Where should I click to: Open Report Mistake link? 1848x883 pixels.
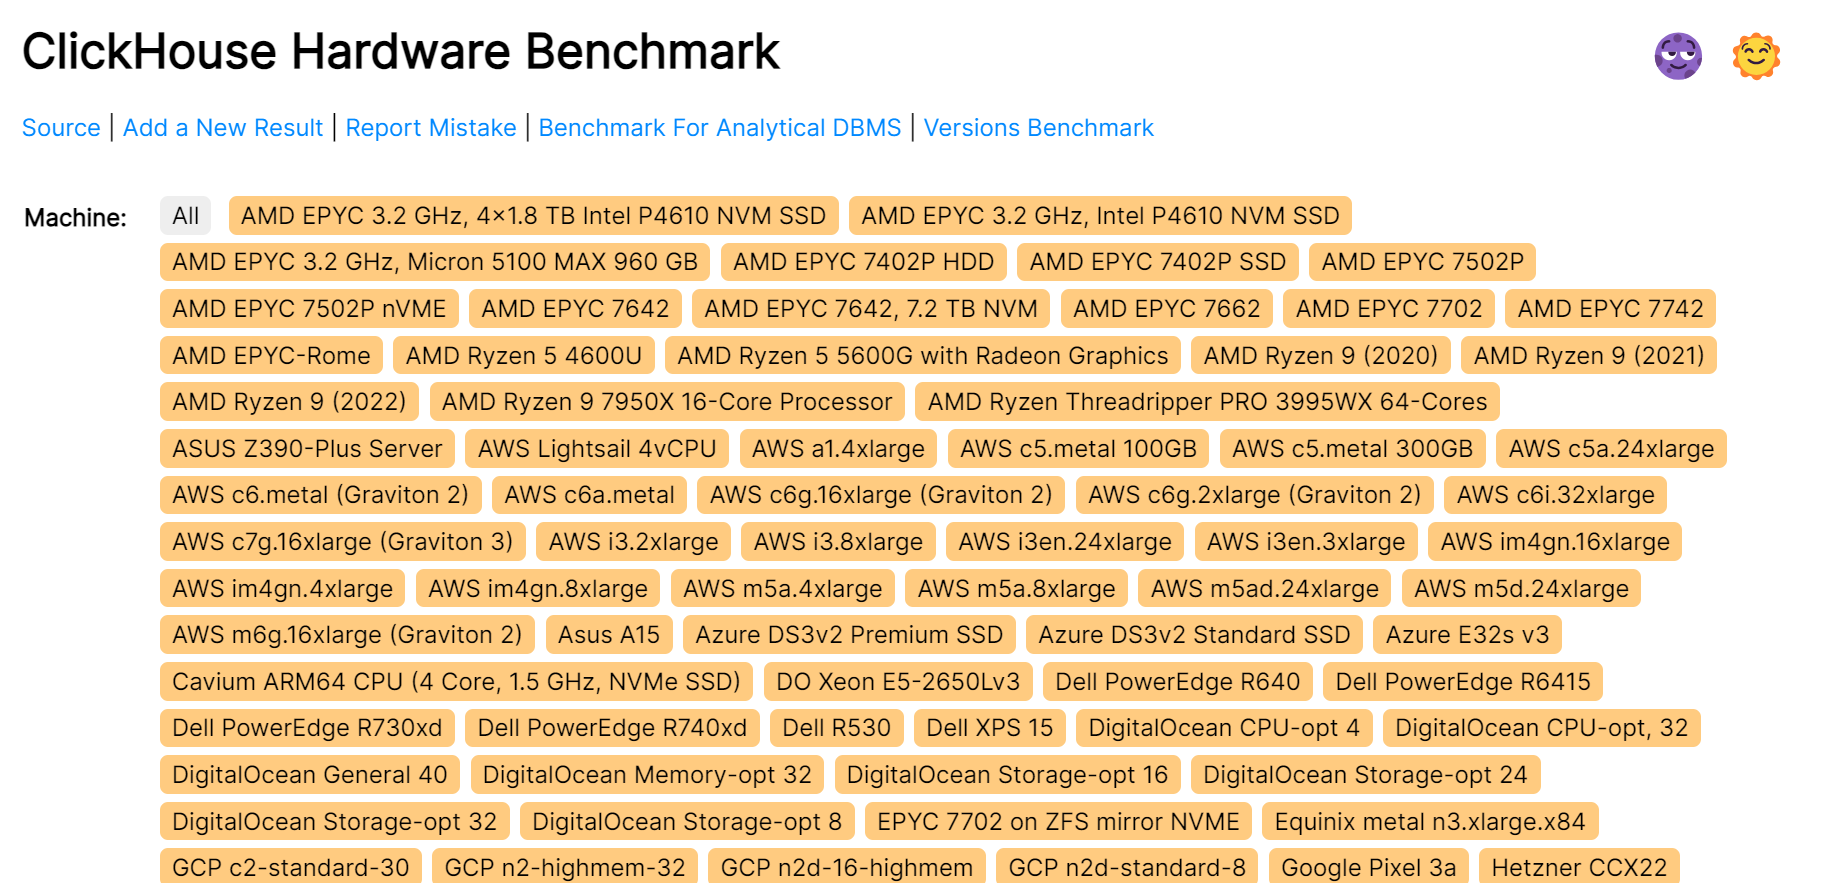[431, 128]
